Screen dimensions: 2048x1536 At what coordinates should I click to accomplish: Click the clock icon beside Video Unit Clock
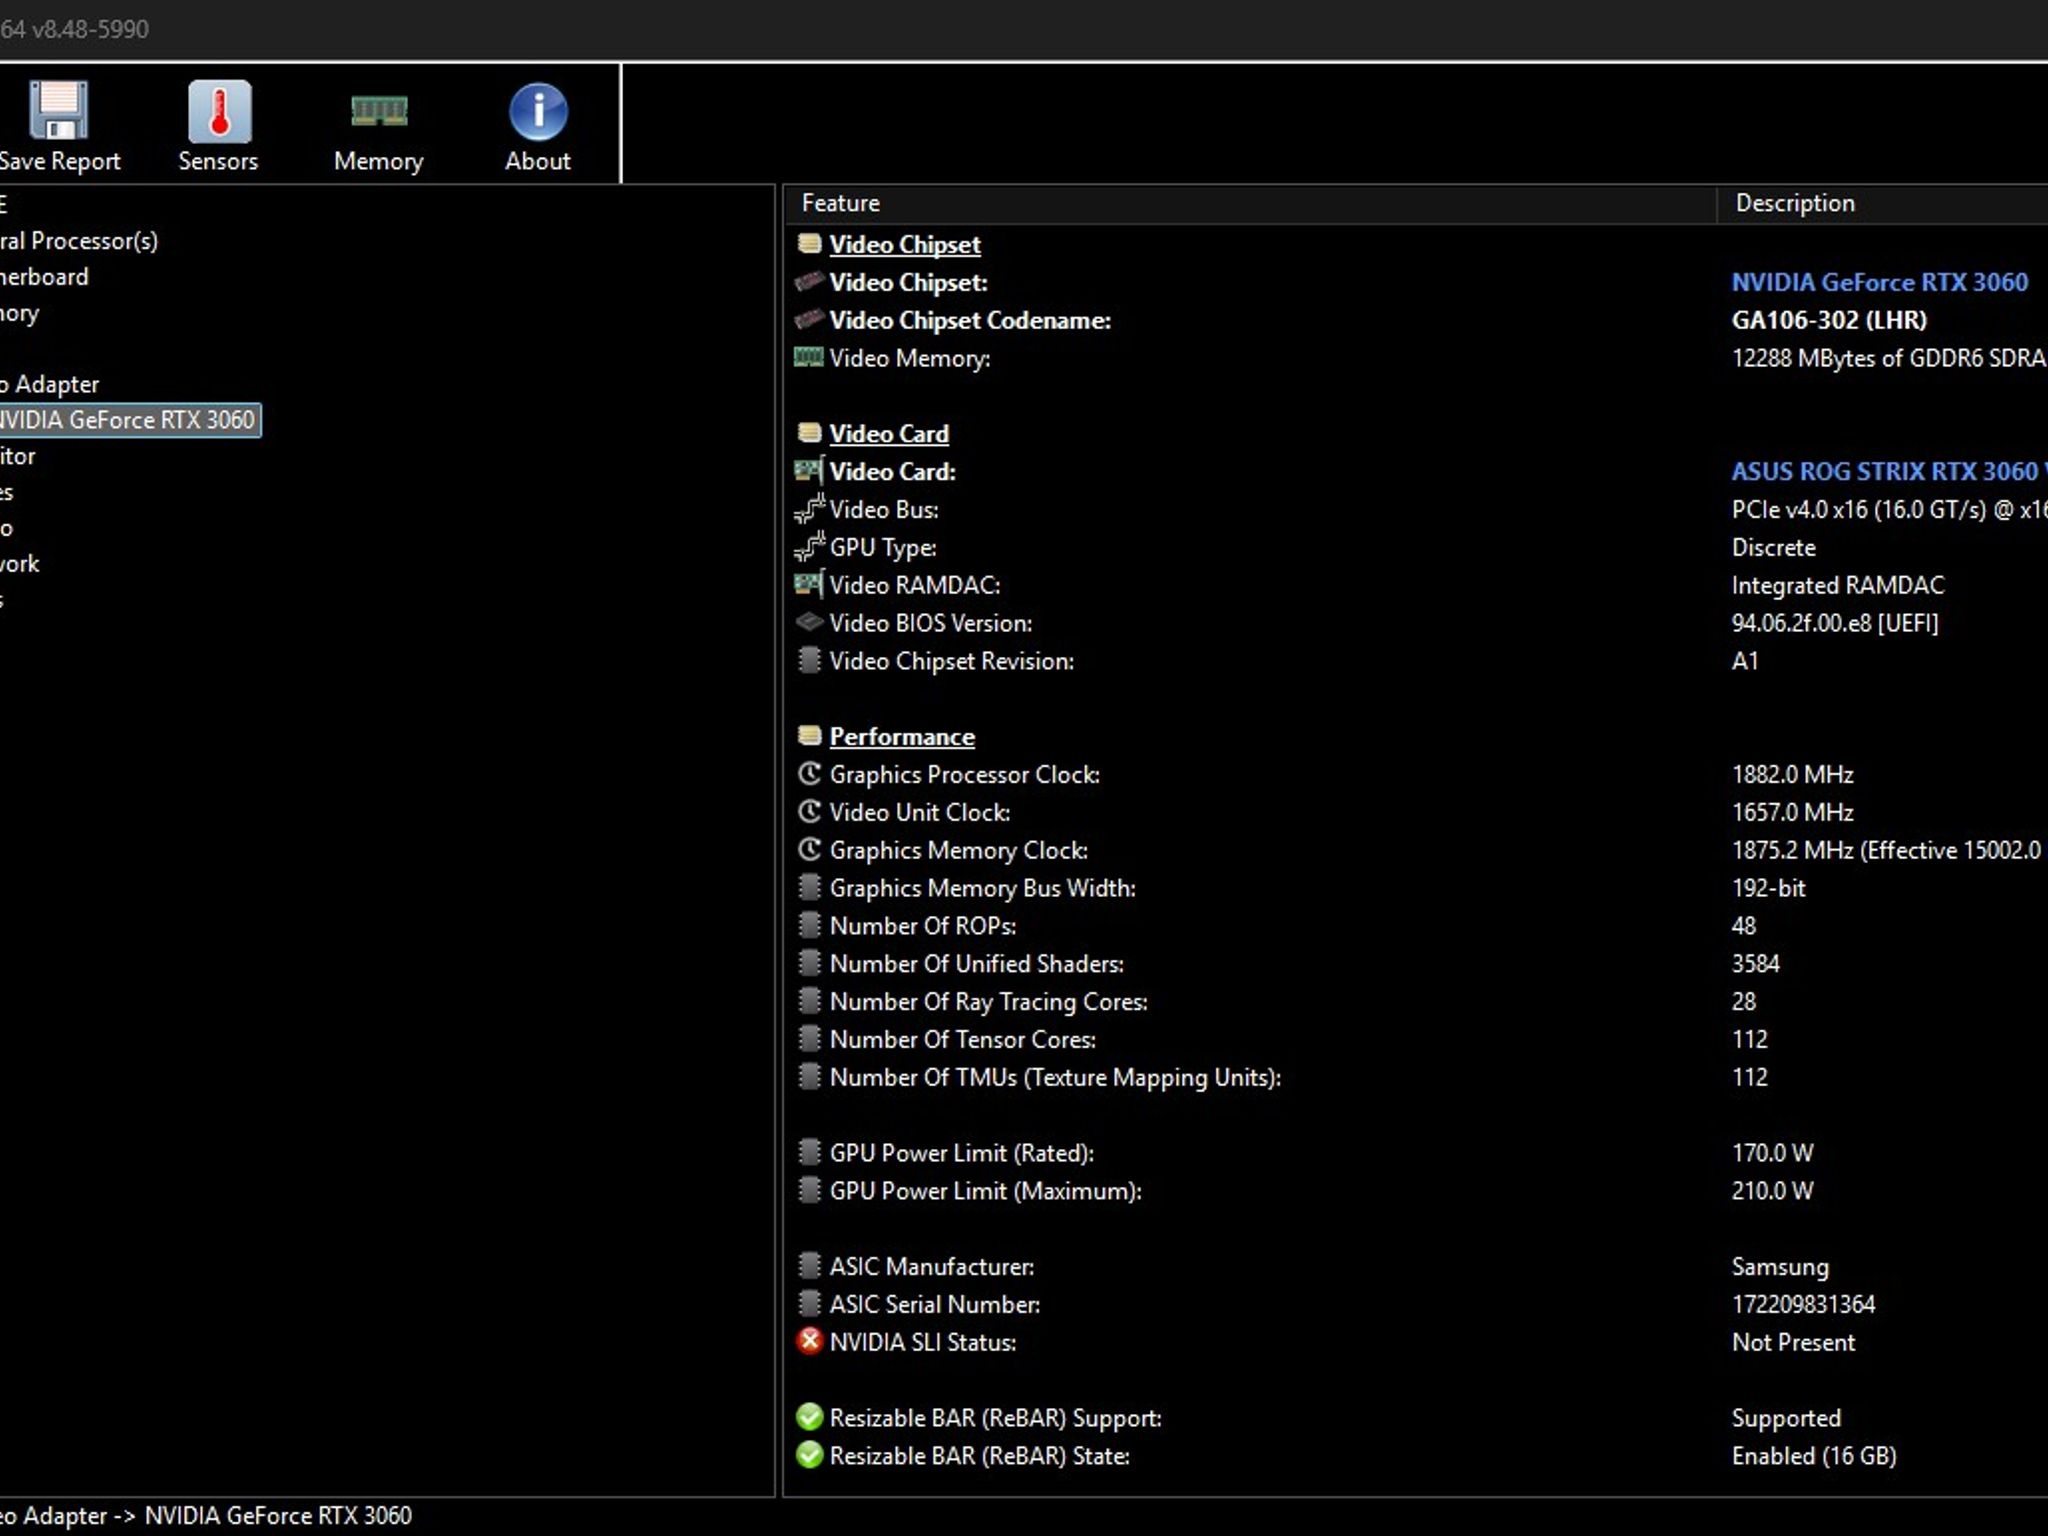click(x=809, y=811)
